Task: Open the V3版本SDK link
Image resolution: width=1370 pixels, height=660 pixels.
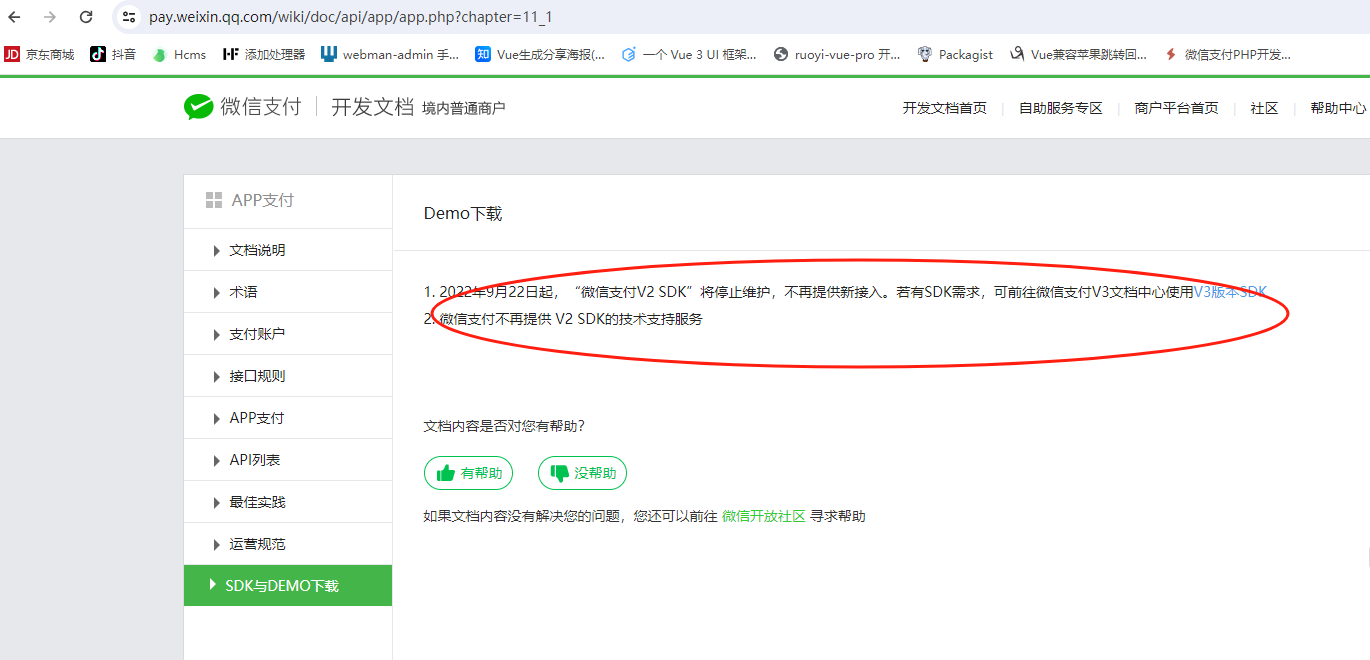Action: (x=1231, y=292)
